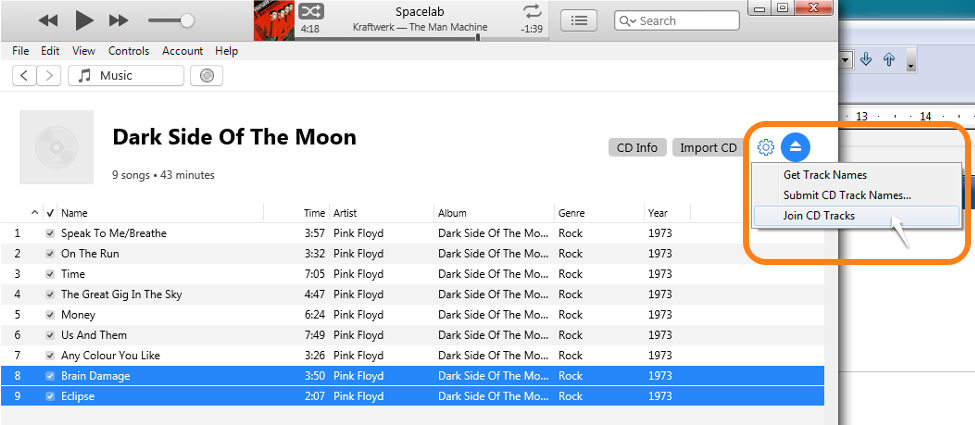Viewport: 975px width, 425px height.
Task: Click the Import CD button
Action: coord(708,148)
